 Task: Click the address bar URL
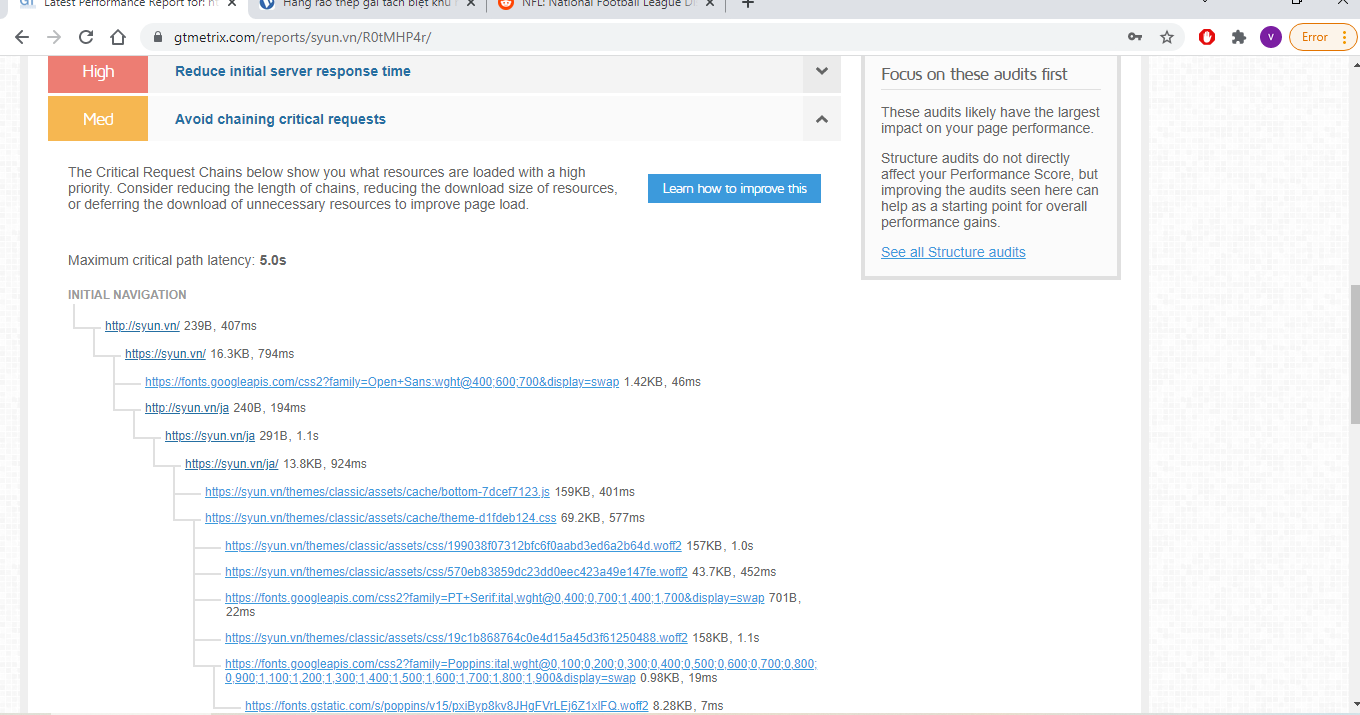click(x=303, y=37)
